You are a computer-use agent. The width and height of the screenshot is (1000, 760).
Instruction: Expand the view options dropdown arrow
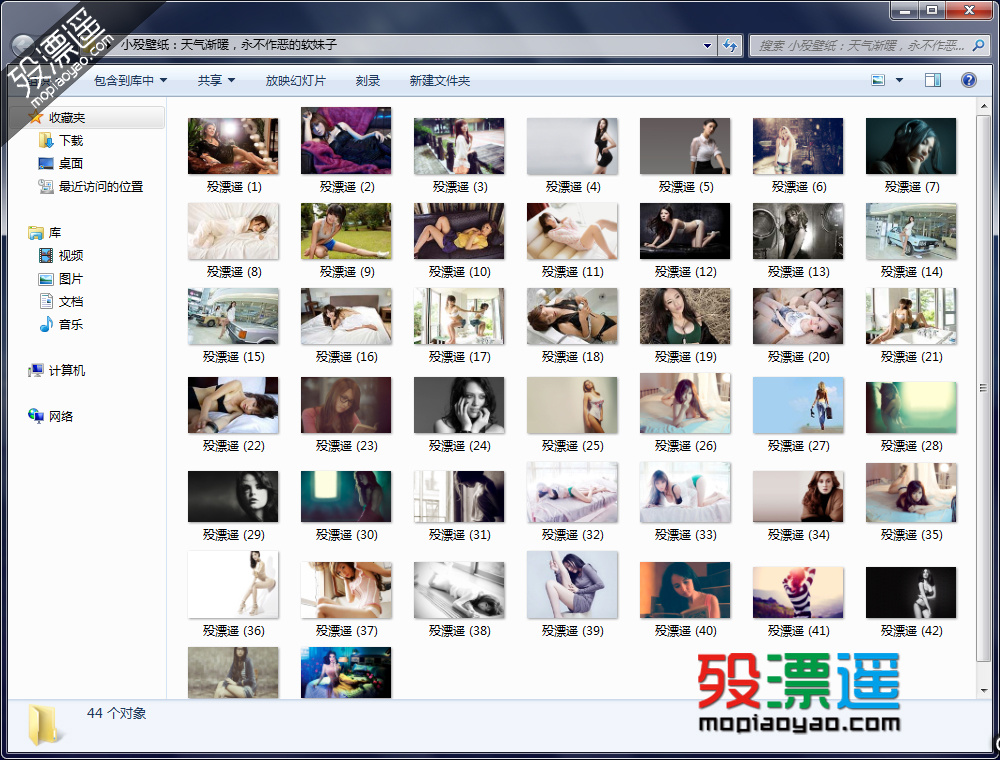[899, 80]
